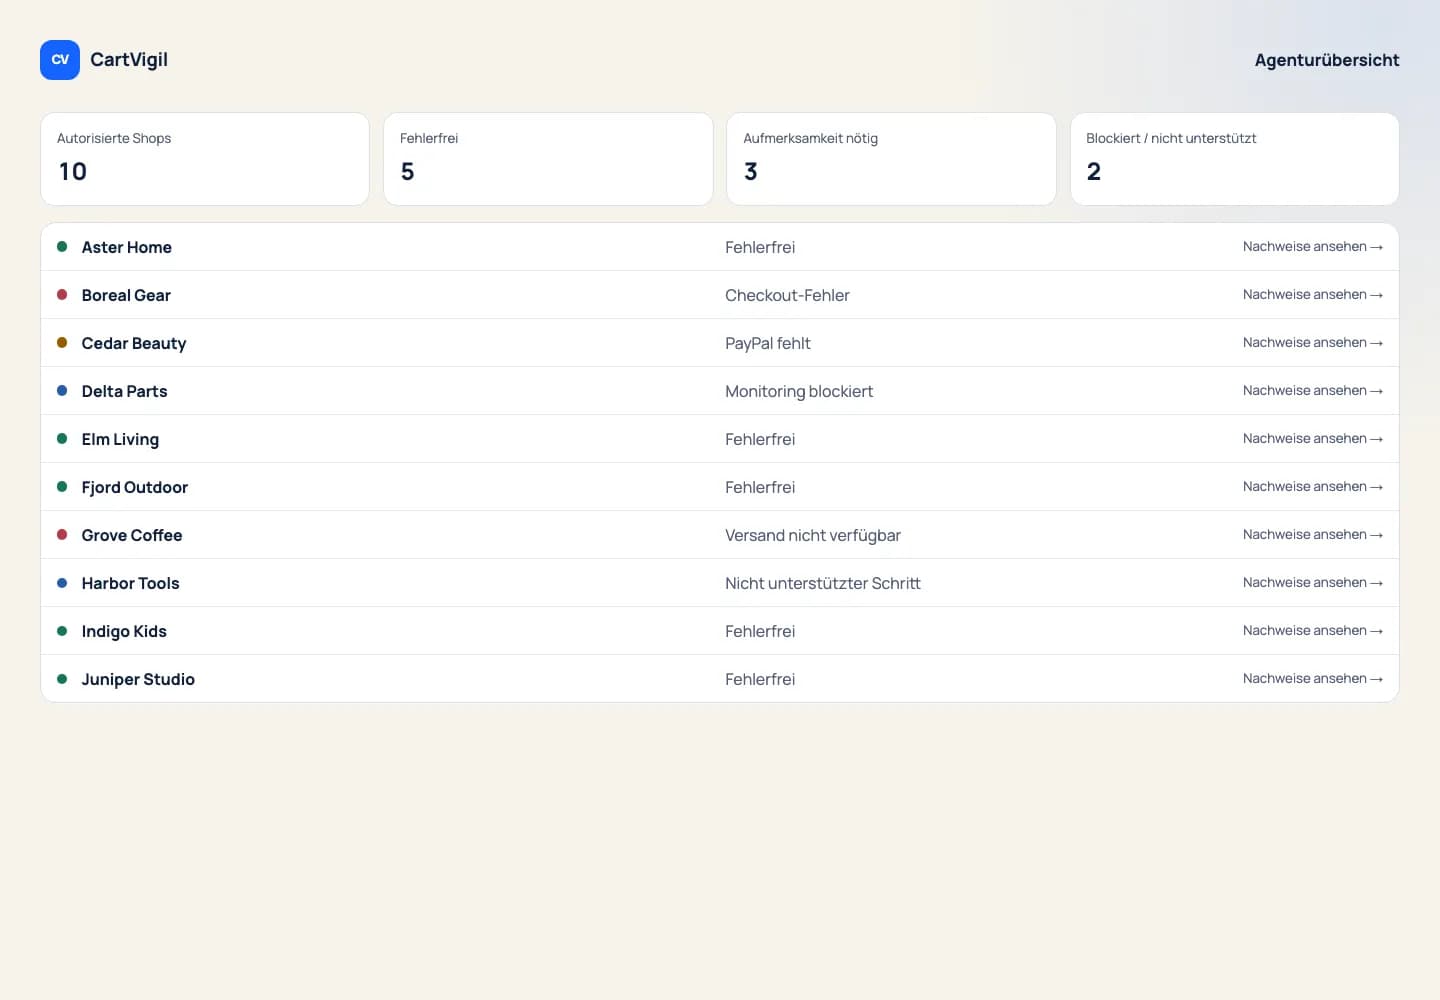Select the Agenturübersicht header item

point(1327,60)
